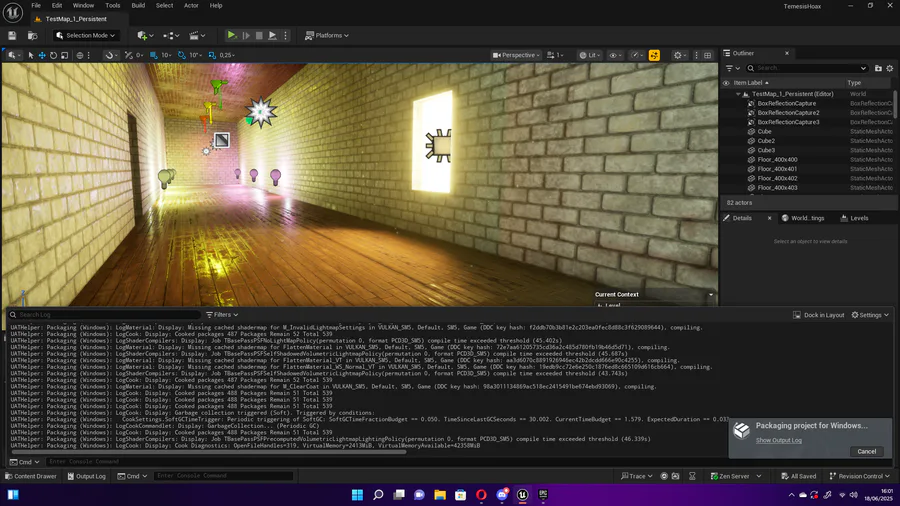Open the Edit menu
Image resolution: width=900 pixels, height=506 pixels.
click(57, 5)
